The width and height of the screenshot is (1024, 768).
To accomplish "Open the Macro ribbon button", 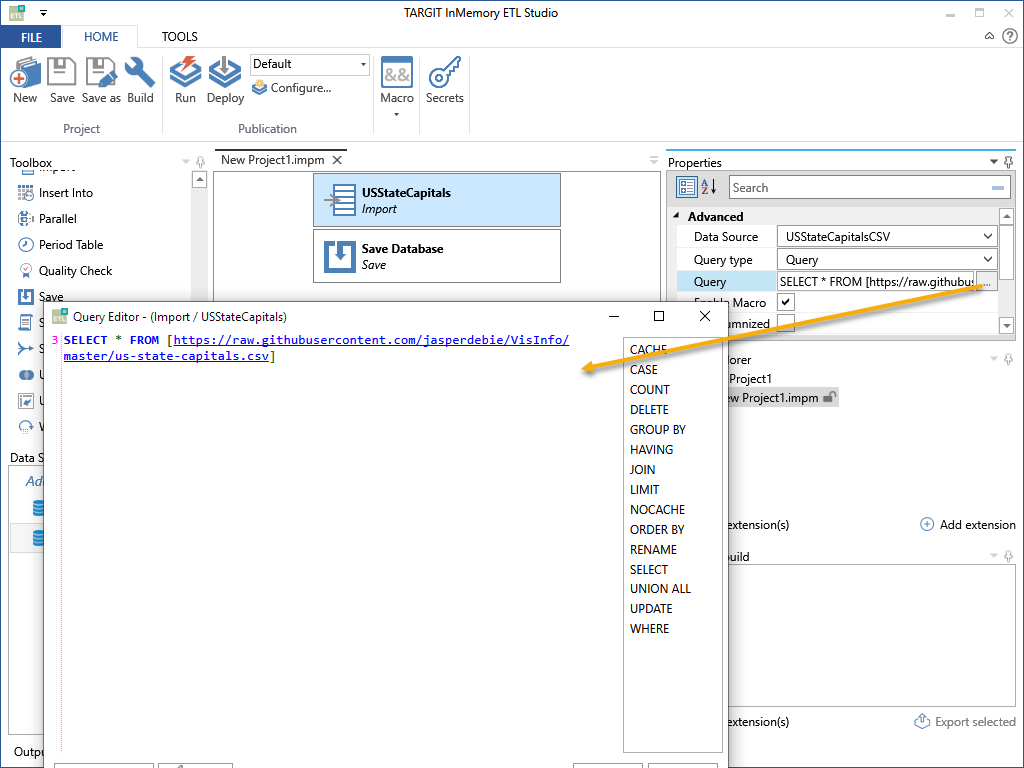I will pos(397,86).
